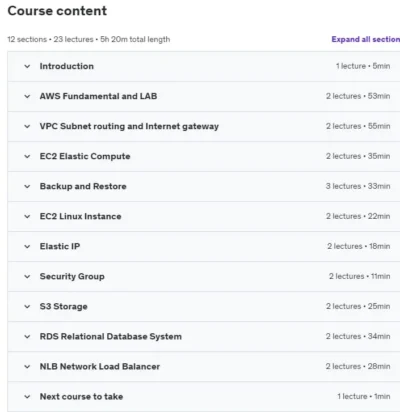
Task: Expand AWS Fundamental and LAB chevron
Action: point(27,96)
